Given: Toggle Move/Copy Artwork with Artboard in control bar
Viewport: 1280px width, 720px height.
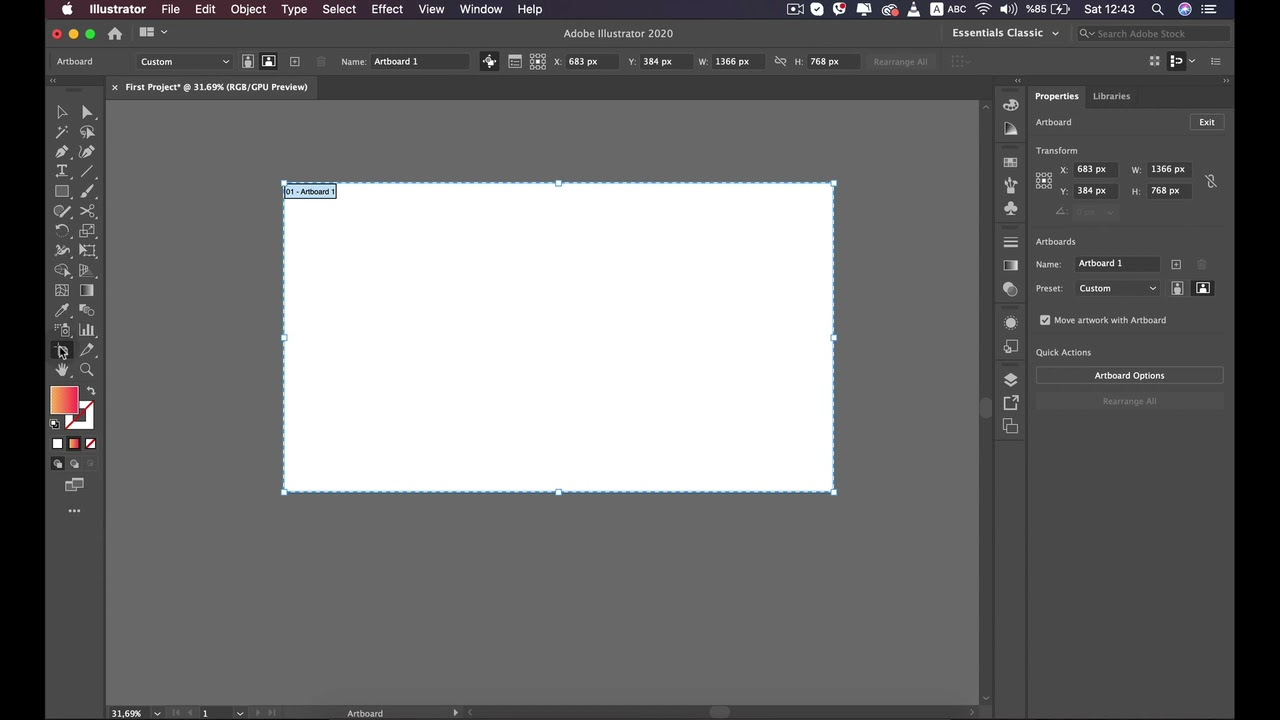Looking at the screenshot, I should 489,61.
